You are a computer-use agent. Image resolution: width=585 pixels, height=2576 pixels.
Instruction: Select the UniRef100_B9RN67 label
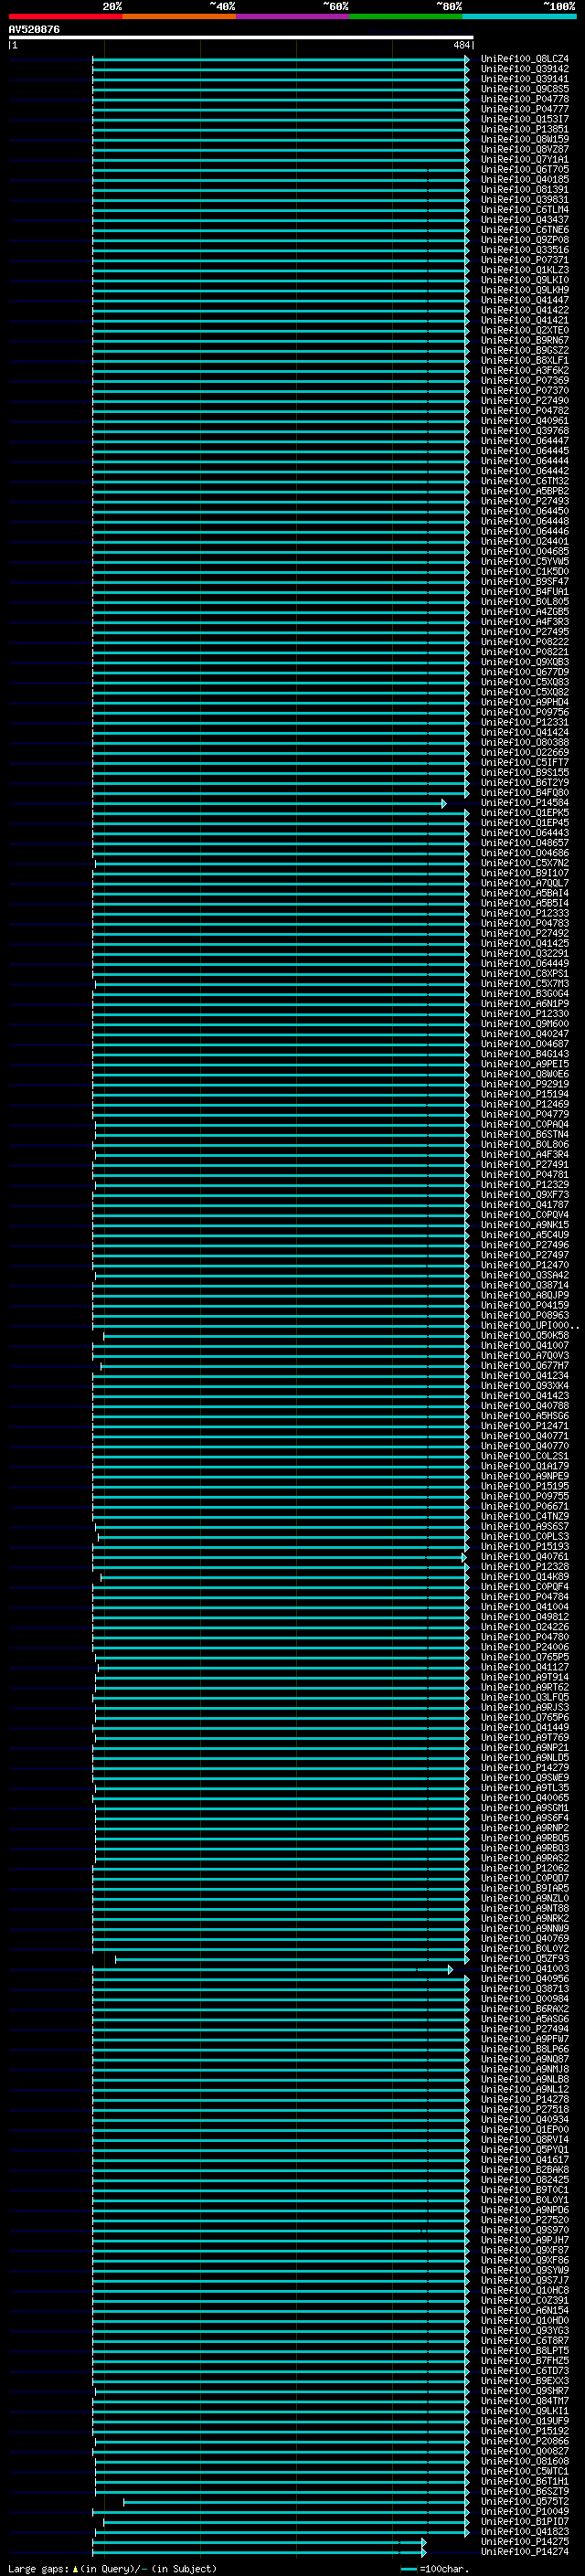pyautogui.click(x=525, y=340)
